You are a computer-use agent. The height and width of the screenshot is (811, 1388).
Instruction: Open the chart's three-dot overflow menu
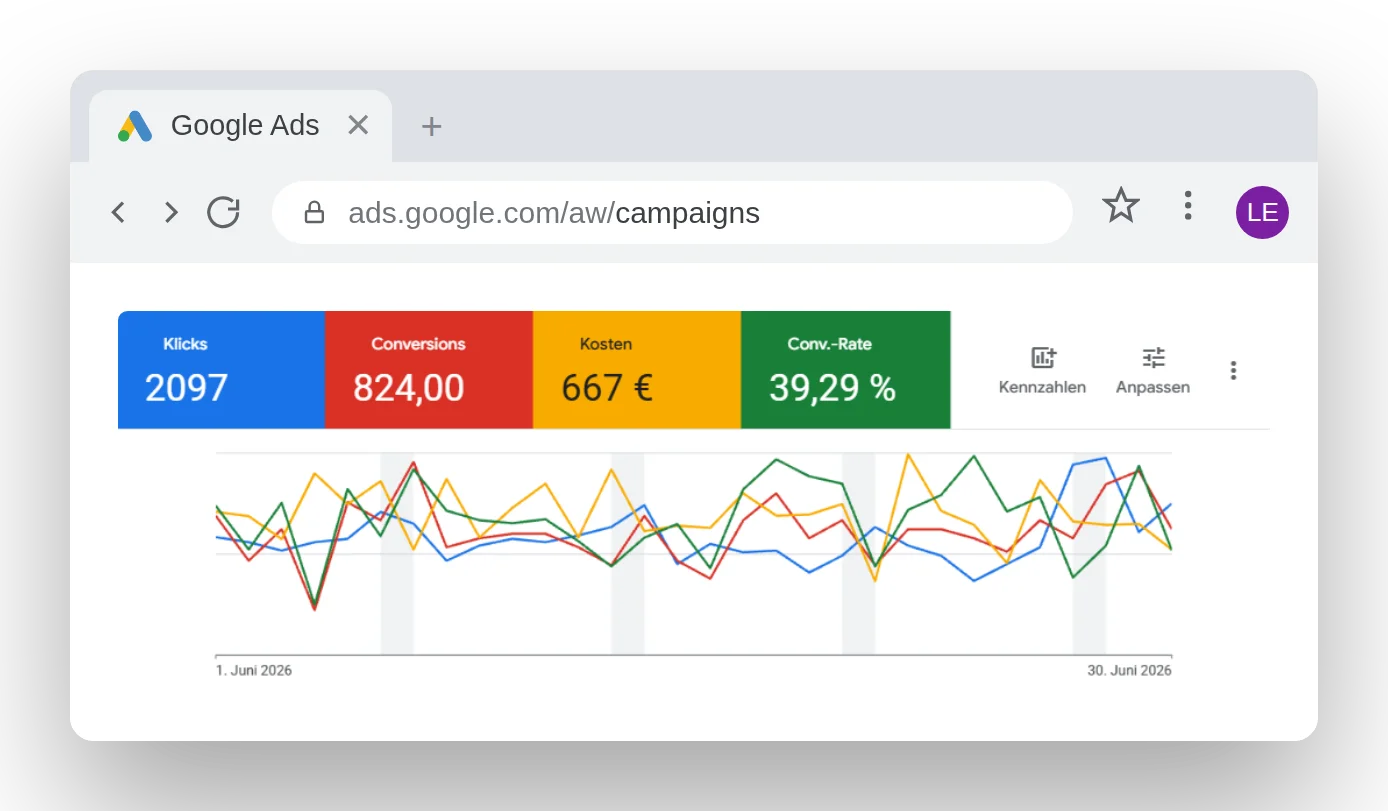coord(1234,371)
